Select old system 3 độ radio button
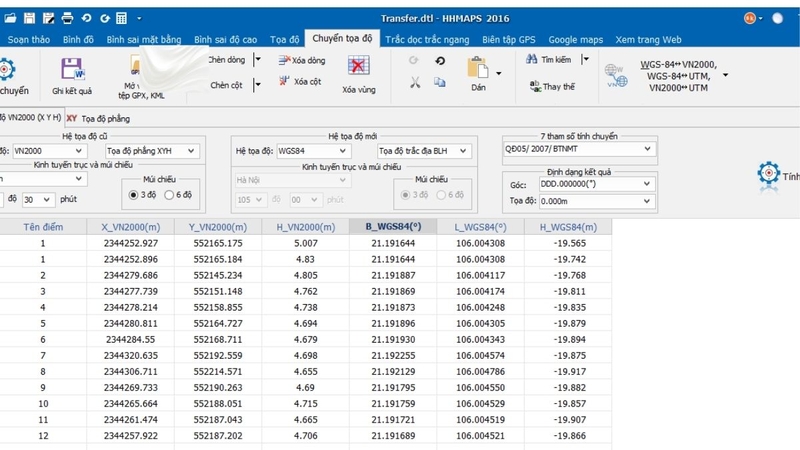 coord(134,195)
